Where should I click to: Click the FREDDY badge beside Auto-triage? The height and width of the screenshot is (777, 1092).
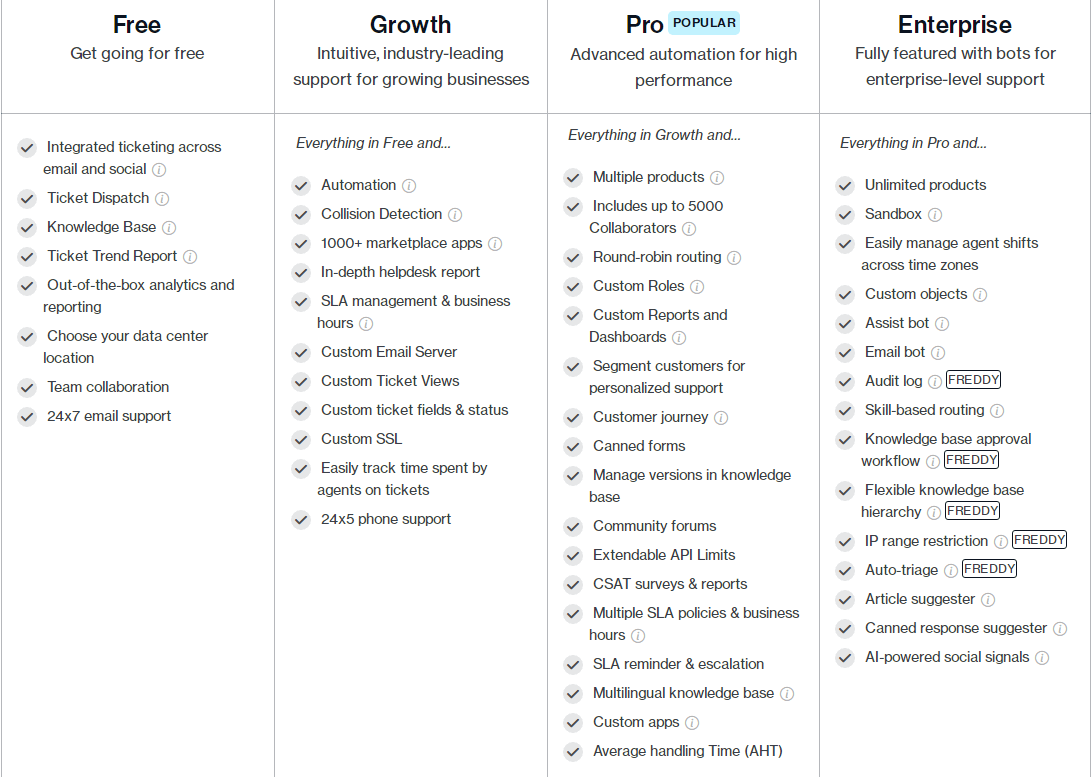(989, 569)
